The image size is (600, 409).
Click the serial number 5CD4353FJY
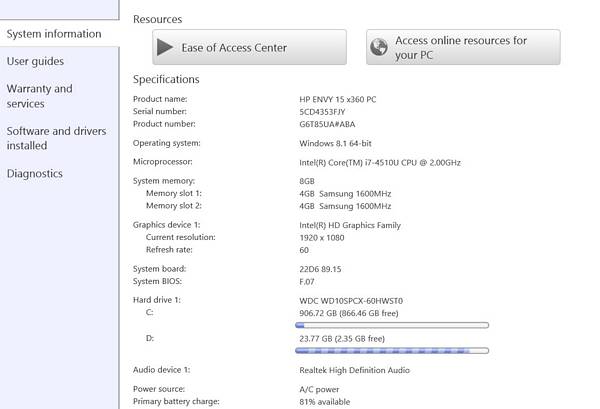322,111
